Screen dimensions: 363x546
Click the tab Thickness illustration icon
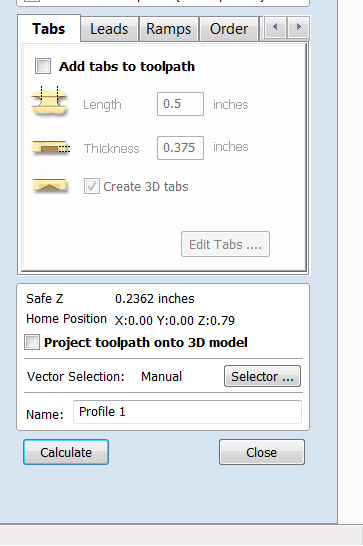[51, 147]
